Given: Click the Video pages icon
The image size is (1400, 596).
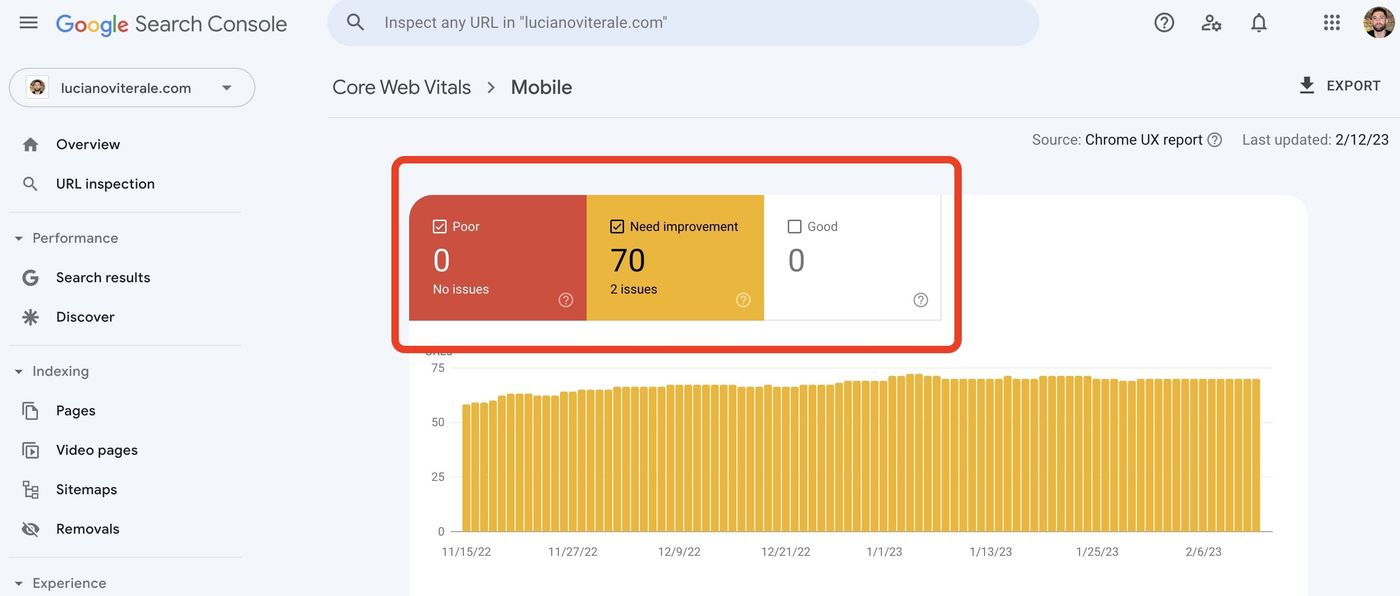Looking at the screenshot, I should coord(31,450).
